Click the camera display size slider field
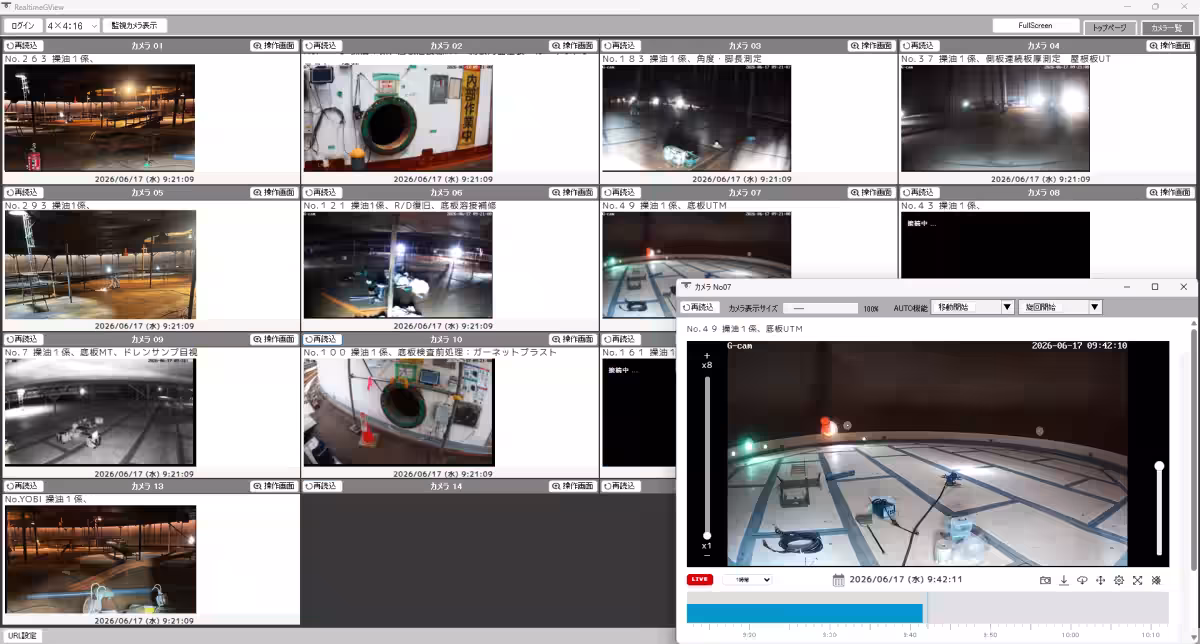 (x=820, y=308)
